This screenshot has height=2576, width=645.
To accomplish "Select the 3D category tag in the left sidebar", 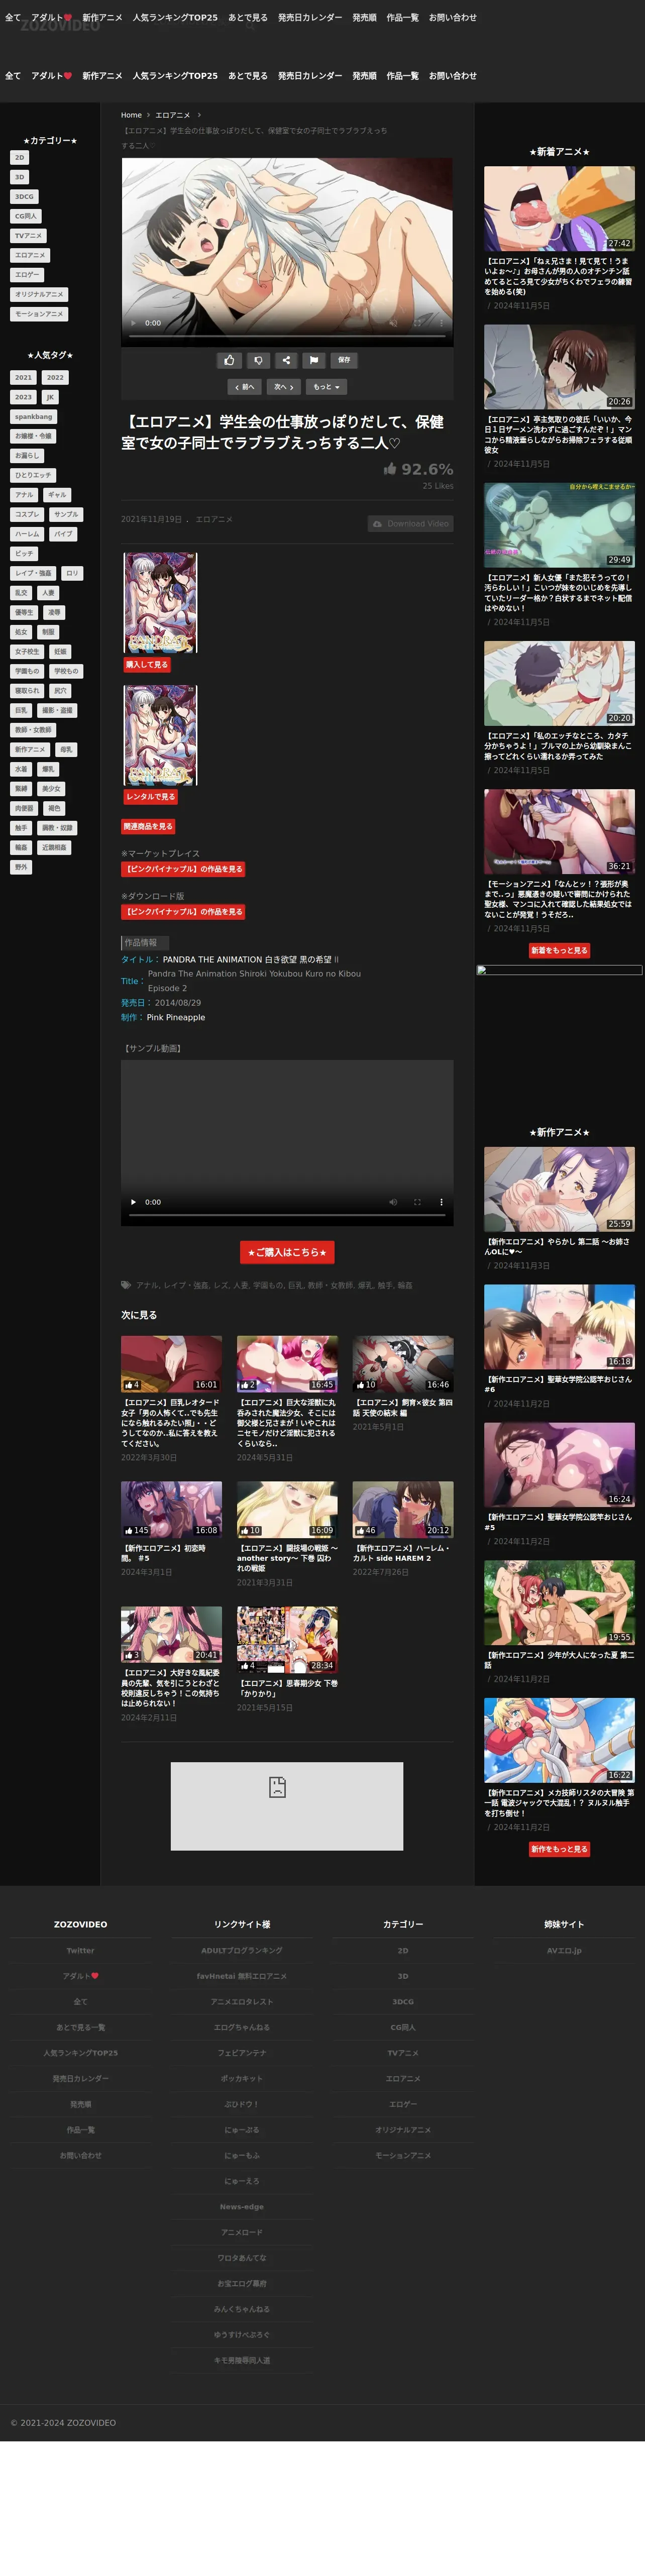I will tap(20, 177).
